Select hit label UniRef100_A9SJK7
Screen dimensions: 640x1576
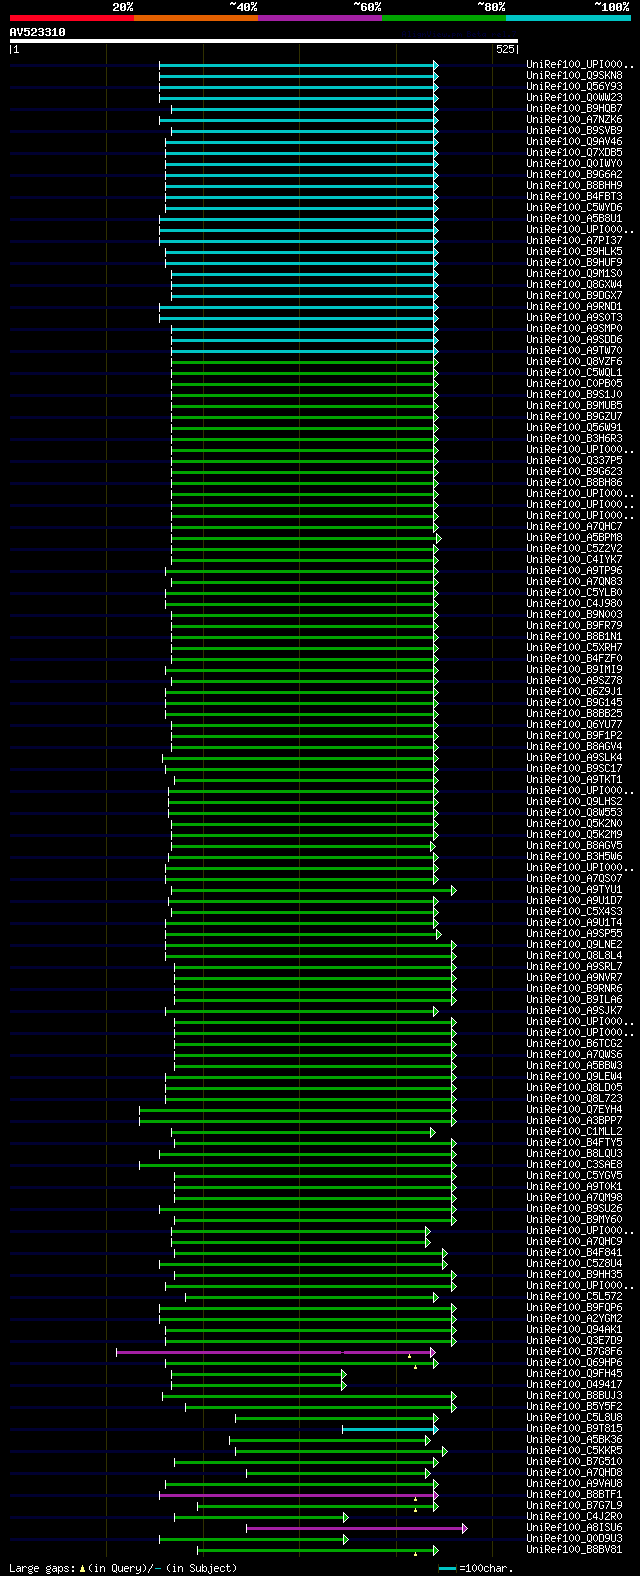[574, 1010]
